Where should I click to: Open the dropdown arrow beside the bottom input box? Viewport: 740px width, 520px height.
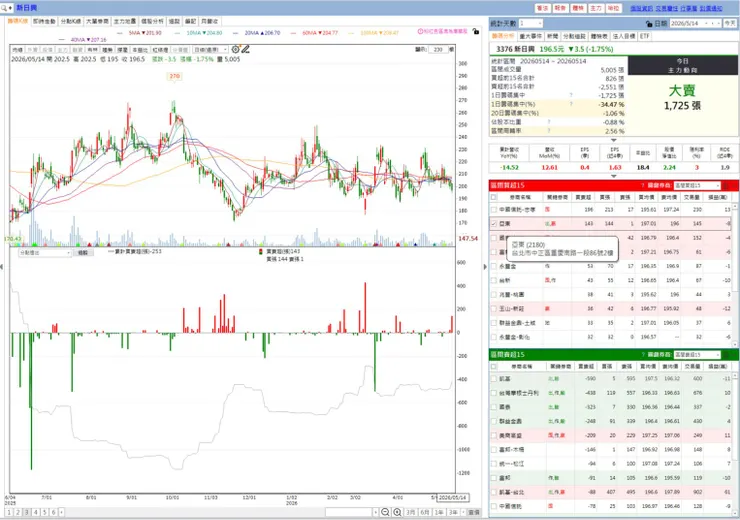coord(376,512)
